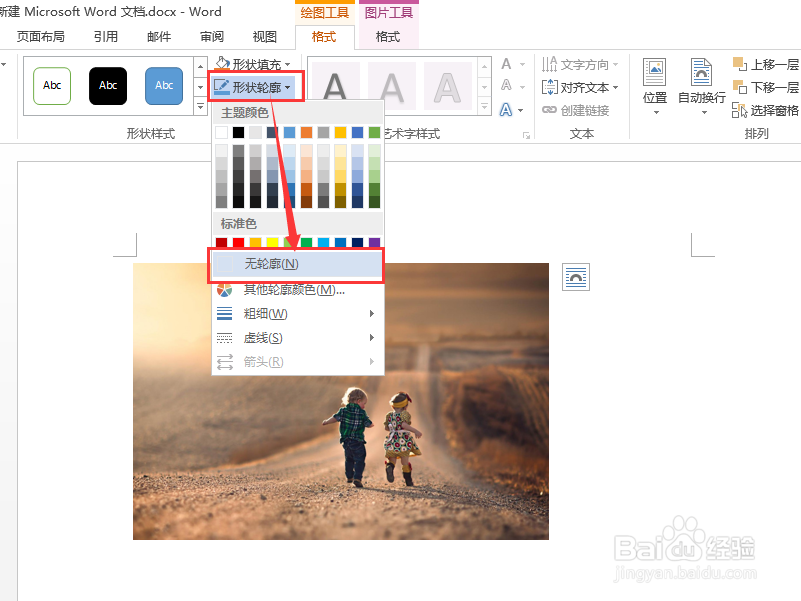Switch to the 格式 Picture Tools tab

pyautogui.click(x=386, y=37)
